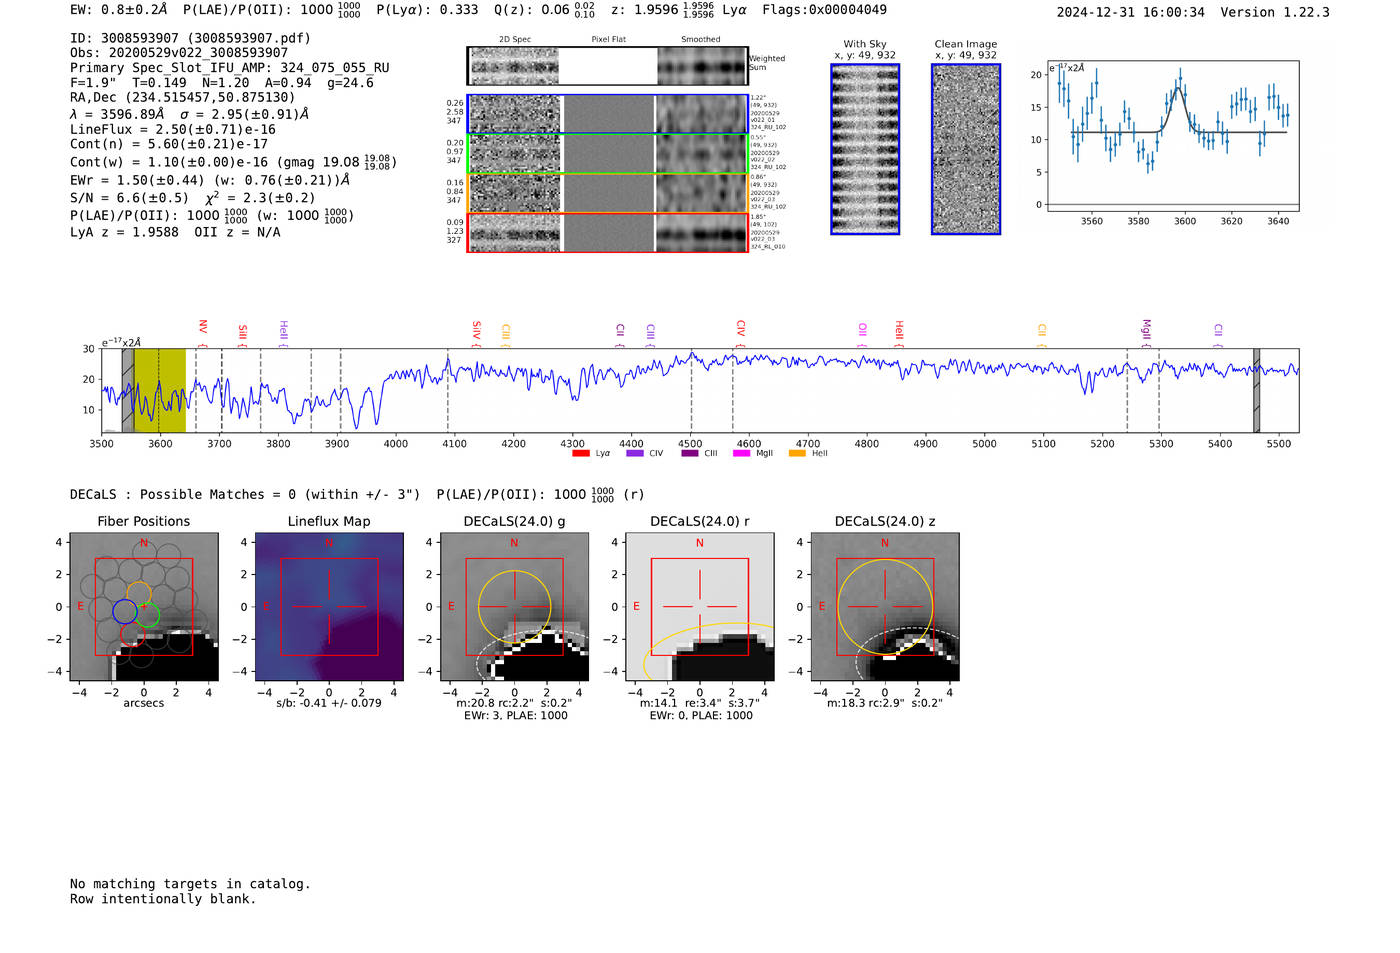
Task: Click the SiIV line marker above the spectrum
Action: pyautogui.click(x=476, y=330)
